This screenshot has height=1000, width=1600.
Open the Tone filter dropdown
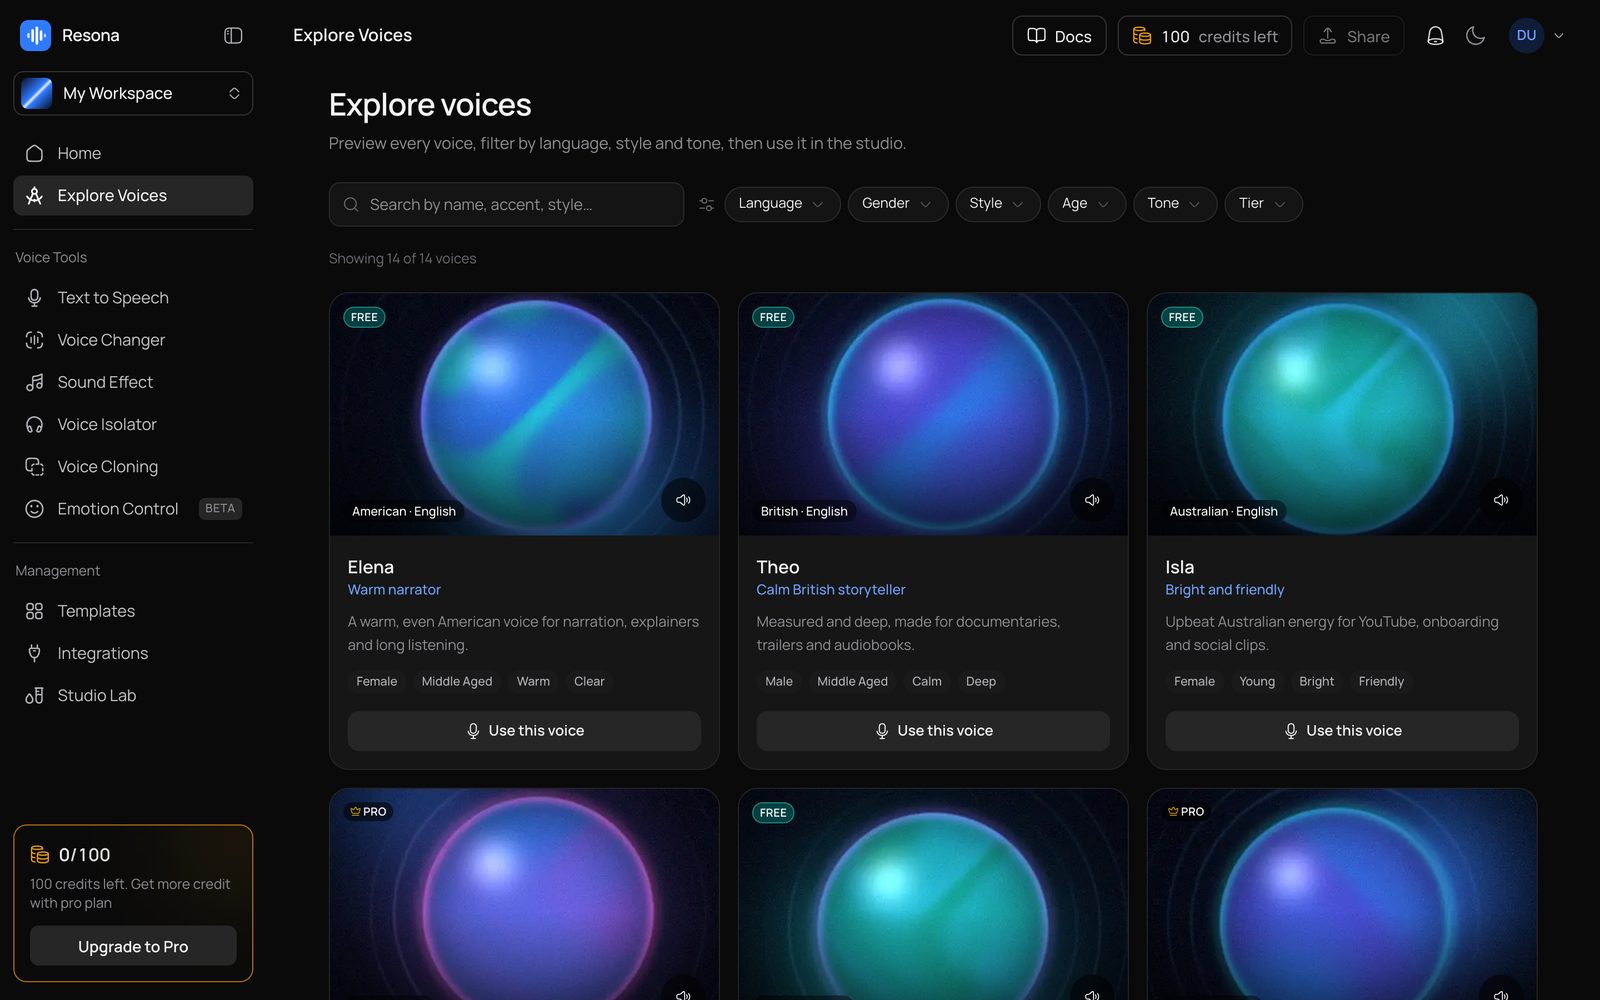pos(1175,204)
